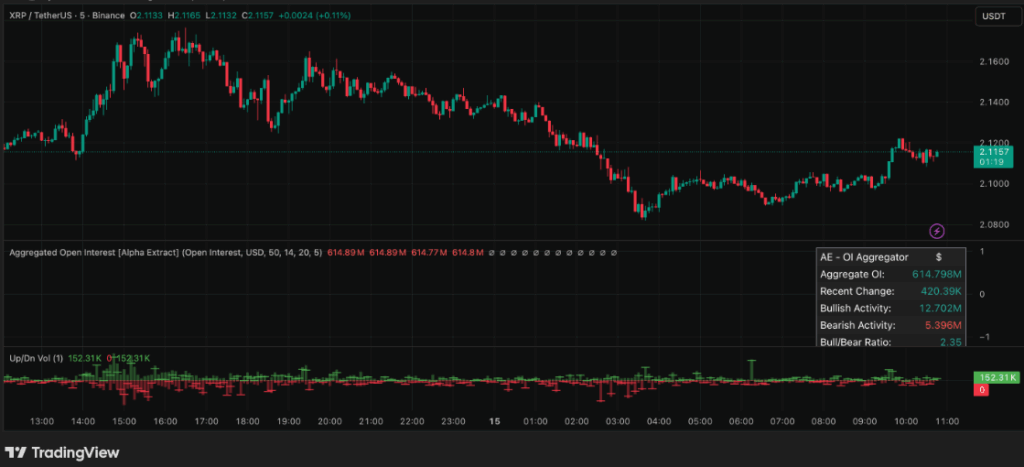1024x467 pixels.
Task: Click the 01:00 time axis label
Action: [536, 421]
